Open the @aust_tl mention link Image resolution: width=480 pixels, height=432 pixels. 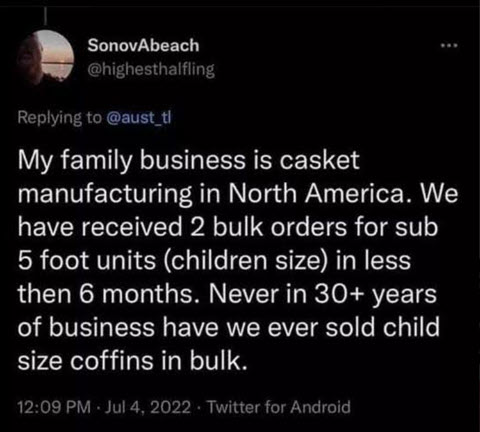[x=139, y=117]
